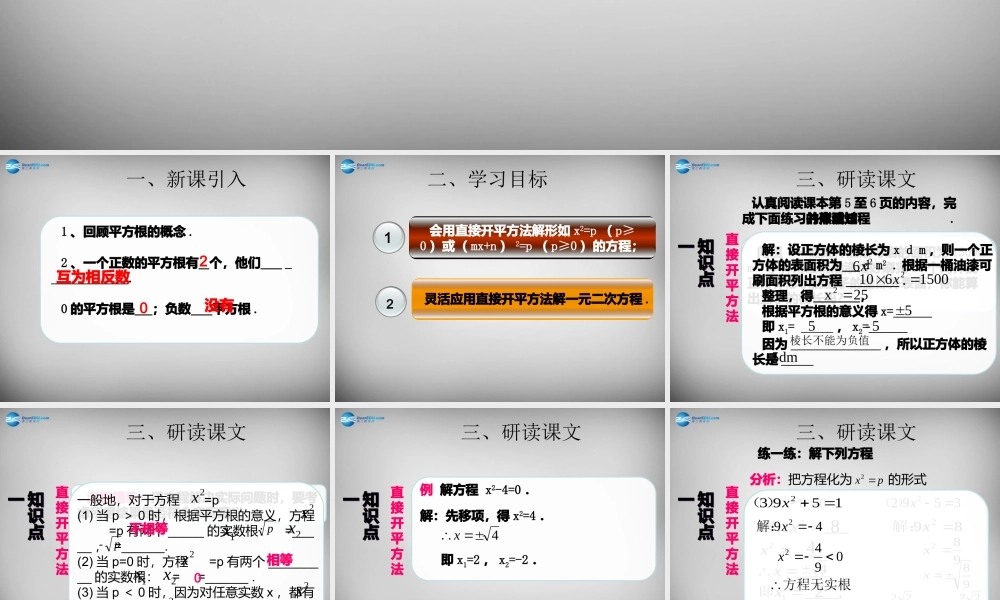The image size is (1000, 600).
Task: Click the orange banner 灵活应用直接开平方法解一元二次方程
Action: 533,298
